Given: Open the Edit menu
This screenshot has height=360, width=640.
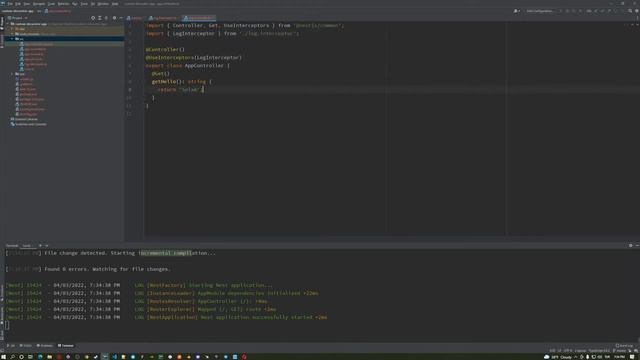Looking at the screenshot, I should (18, 4).
